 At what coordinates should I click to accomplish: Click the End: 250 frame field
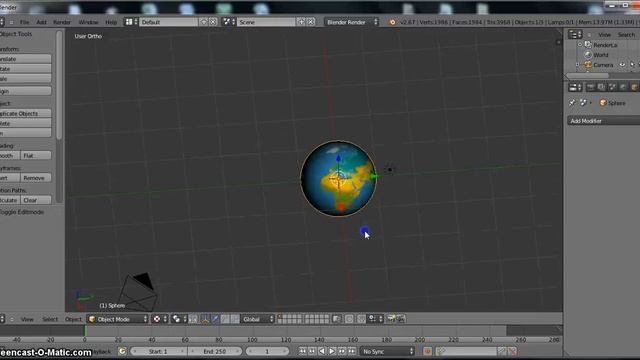pyautogui.click(x=215, y=351)
